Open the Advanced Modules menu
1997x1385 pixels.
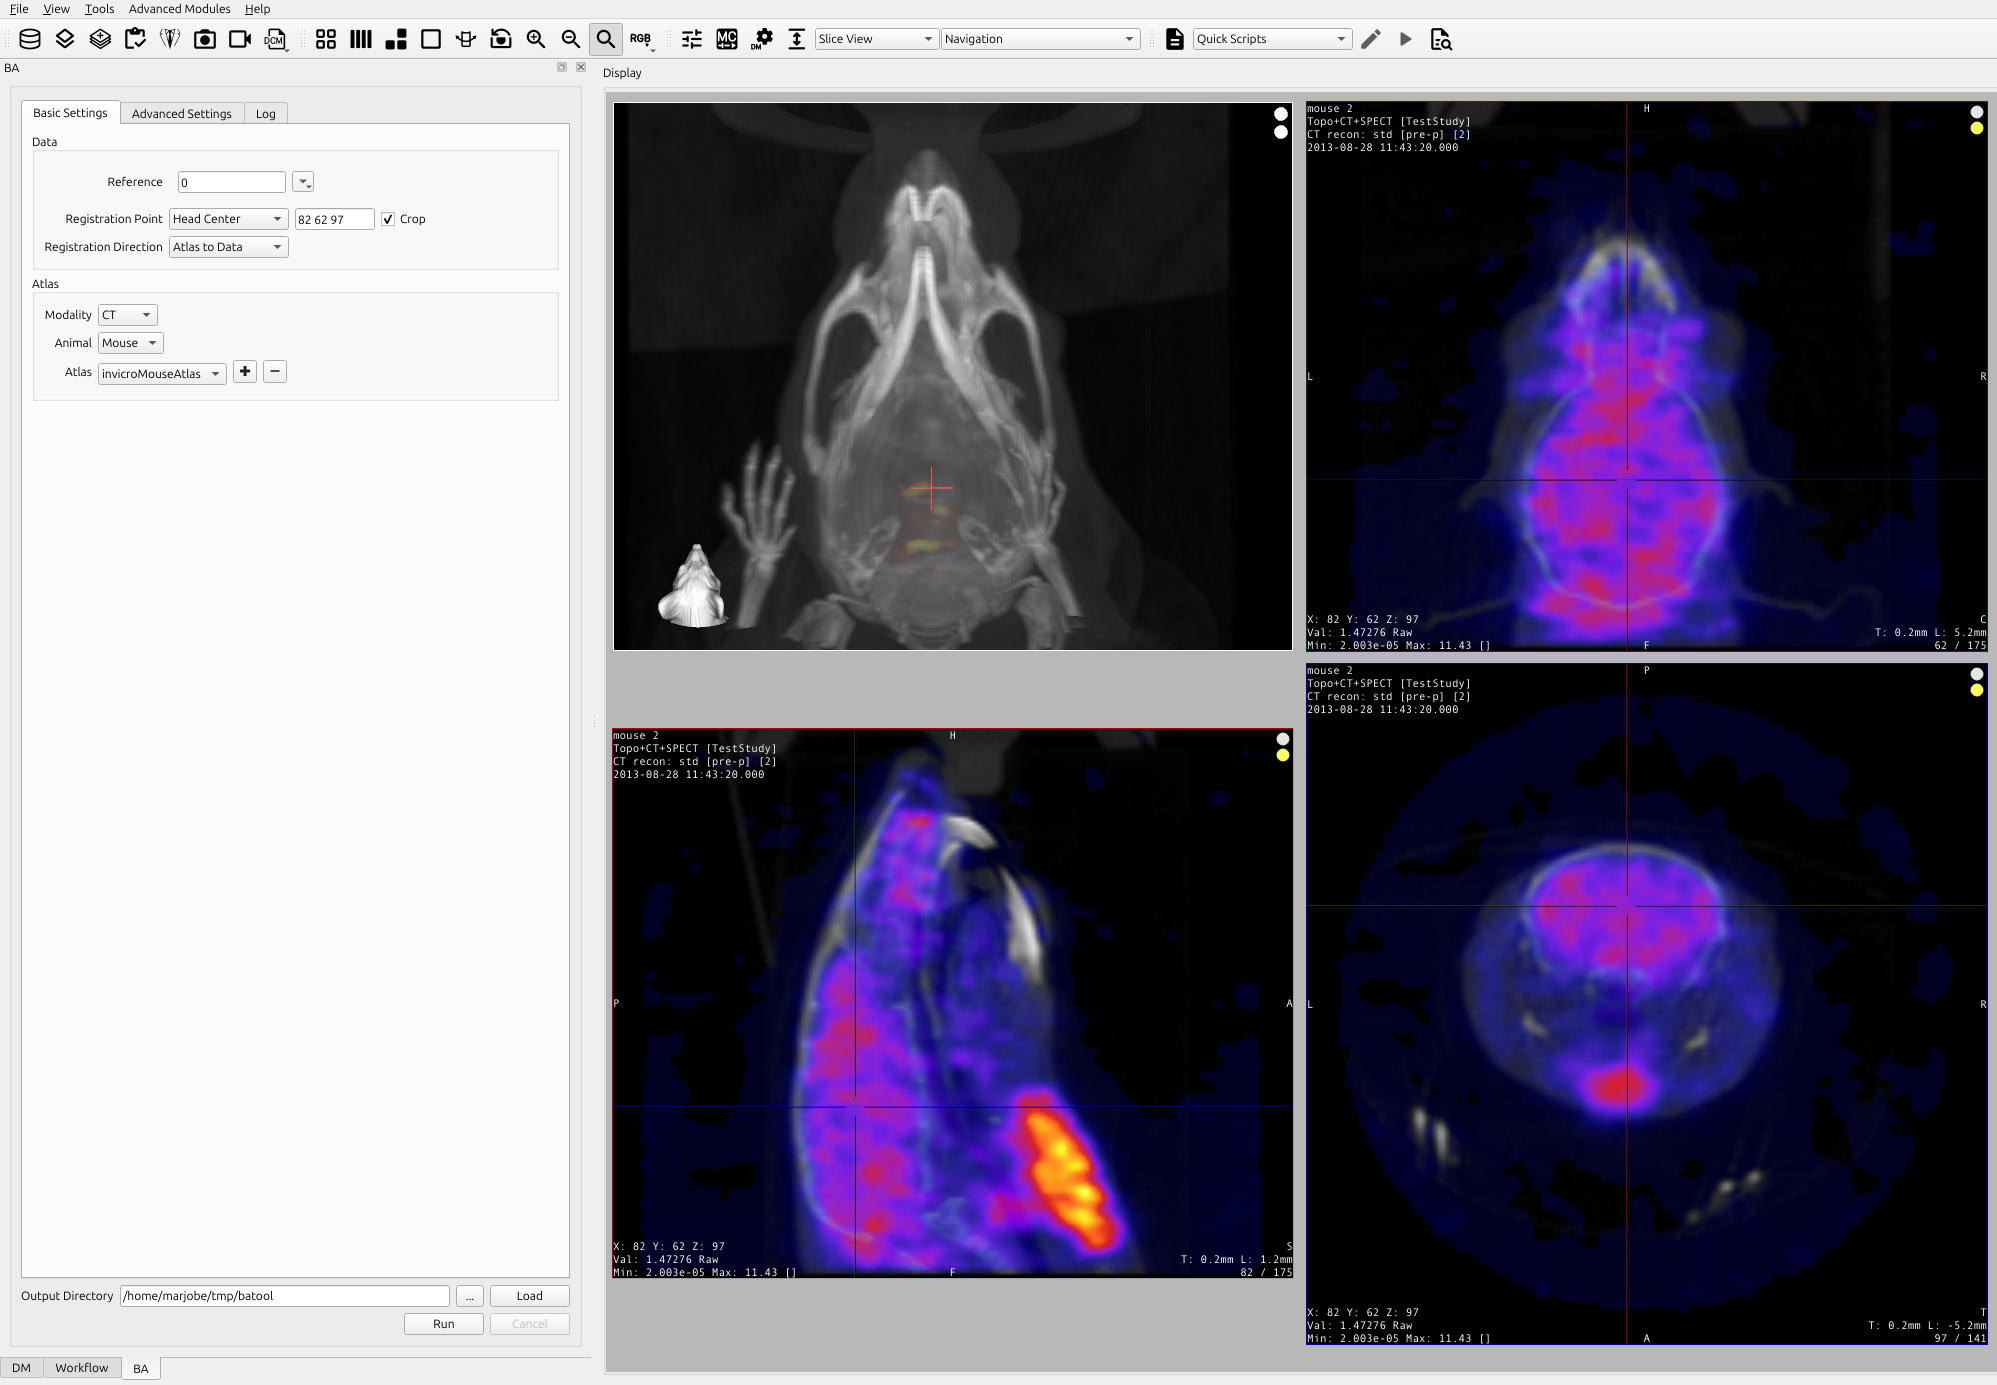179,9
